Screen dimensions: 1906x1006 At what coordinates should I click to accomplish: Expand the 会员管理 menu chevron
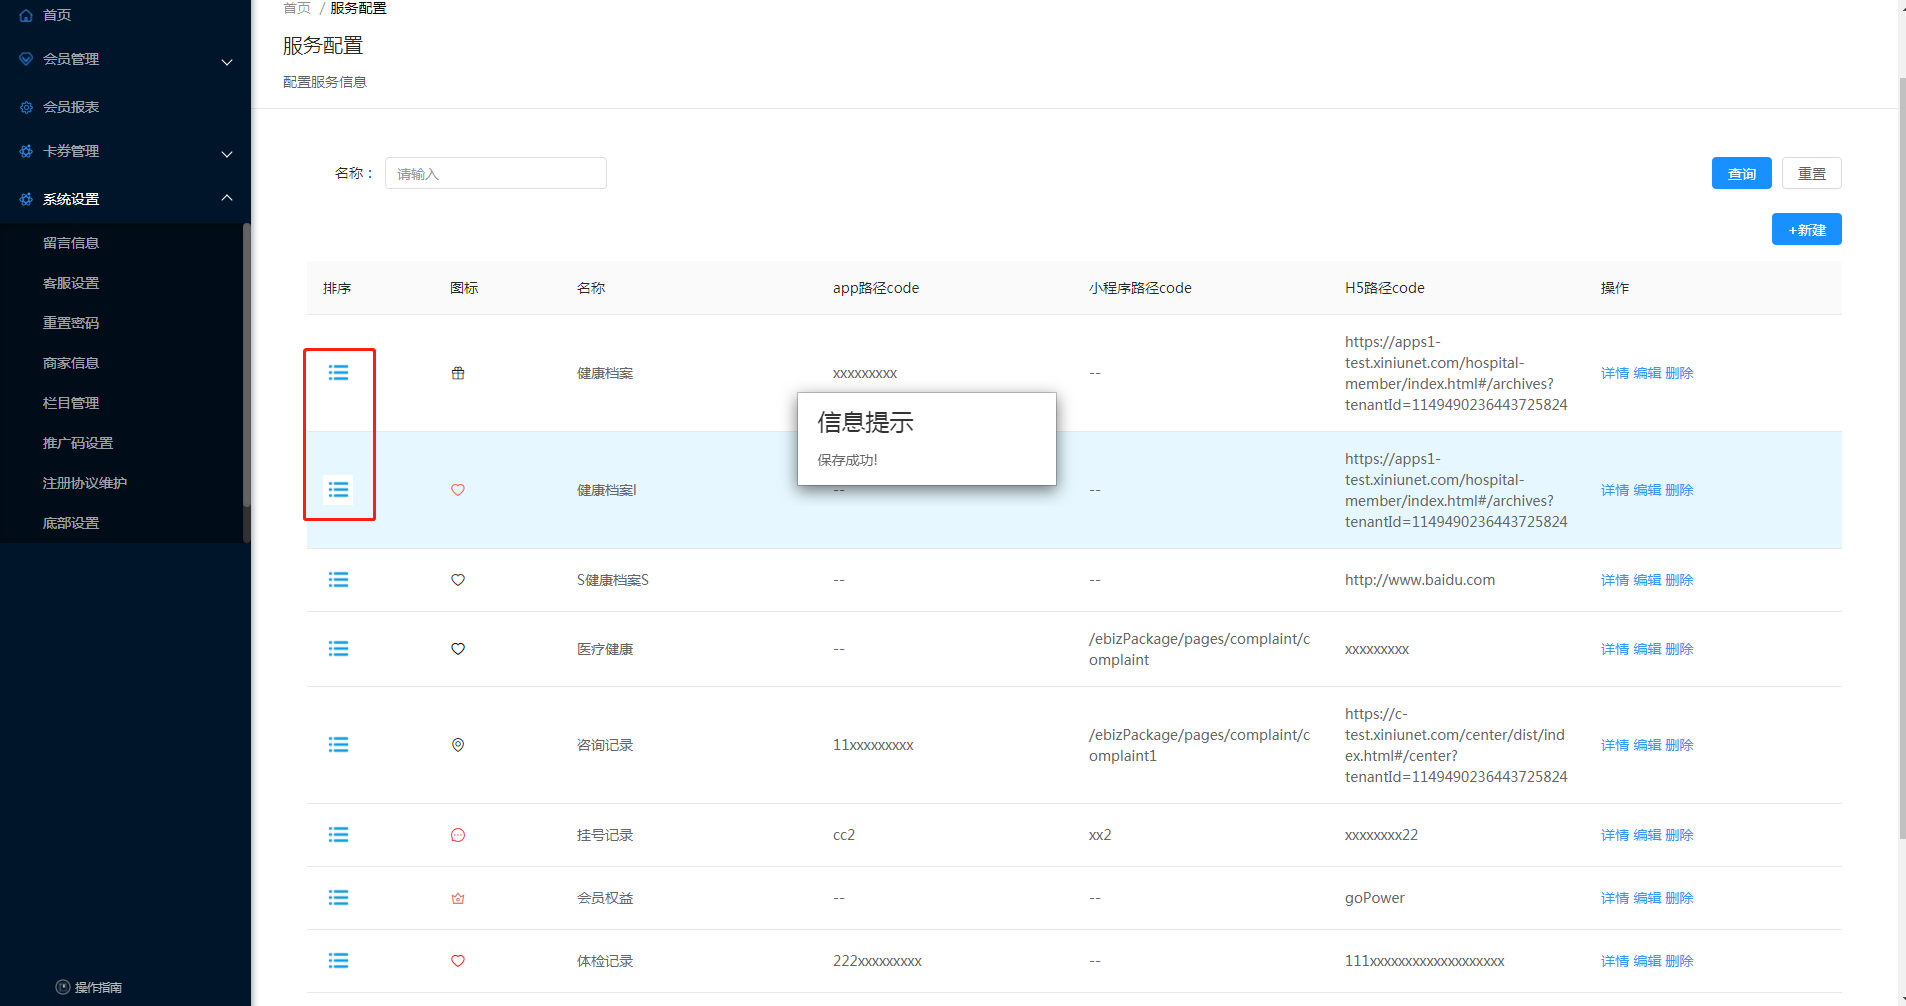[227, 62]
